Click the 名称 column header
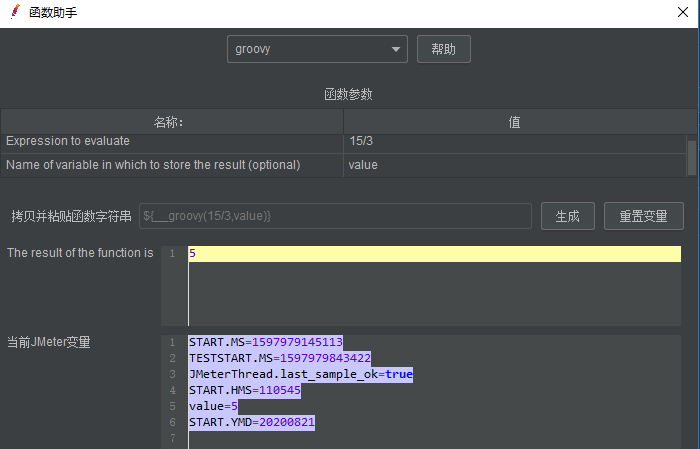Image resolution: width=700 pixels, height=449 pixels. 172,122
